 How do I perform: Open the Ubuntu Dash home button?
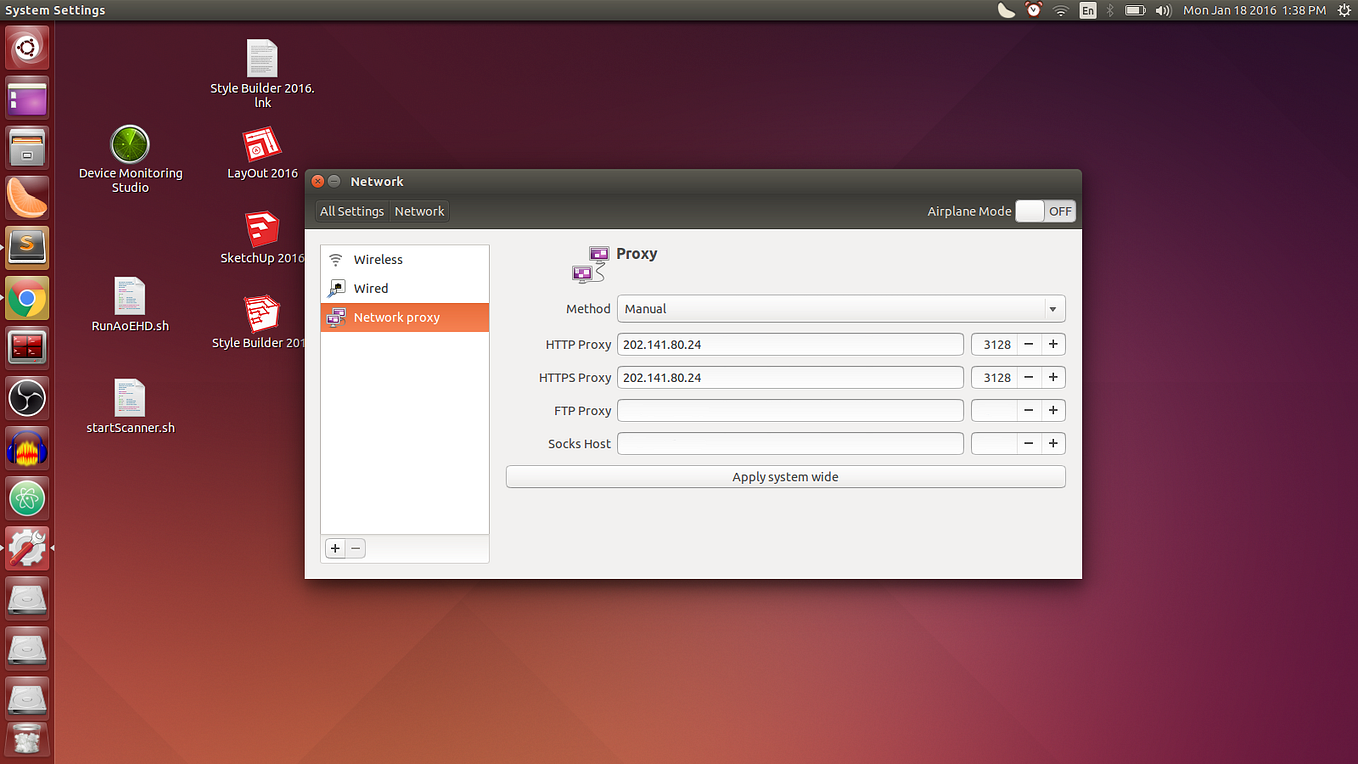tap(26, 47)
